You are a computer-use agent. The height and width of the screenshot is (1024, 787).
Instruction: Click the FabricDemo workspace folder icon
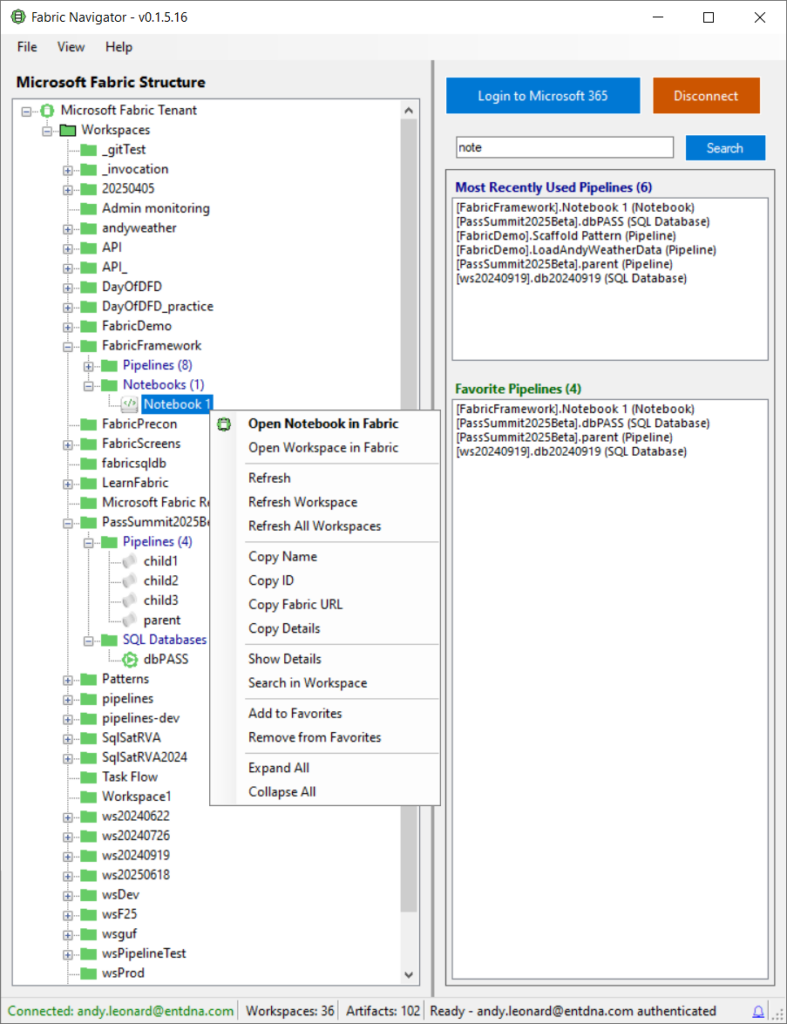tap(88, 326)
